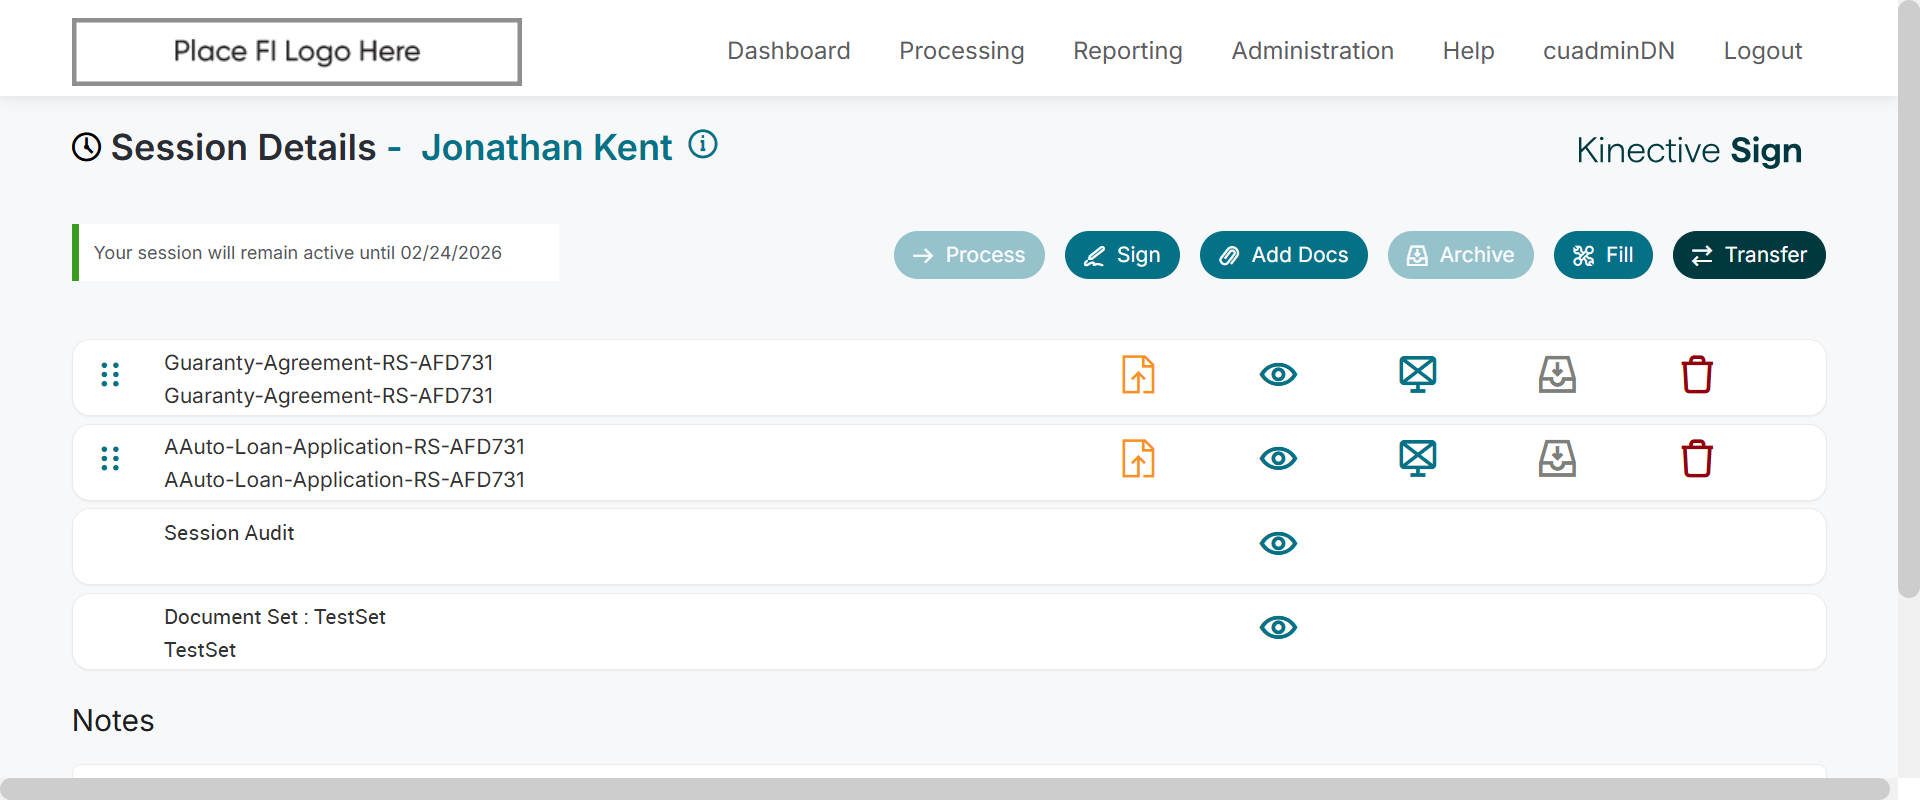Screen dimensions: 1920x800
Task: View the Guaranty-Agreement-RS-AFD731 document
Action: tap(1278, 375)
